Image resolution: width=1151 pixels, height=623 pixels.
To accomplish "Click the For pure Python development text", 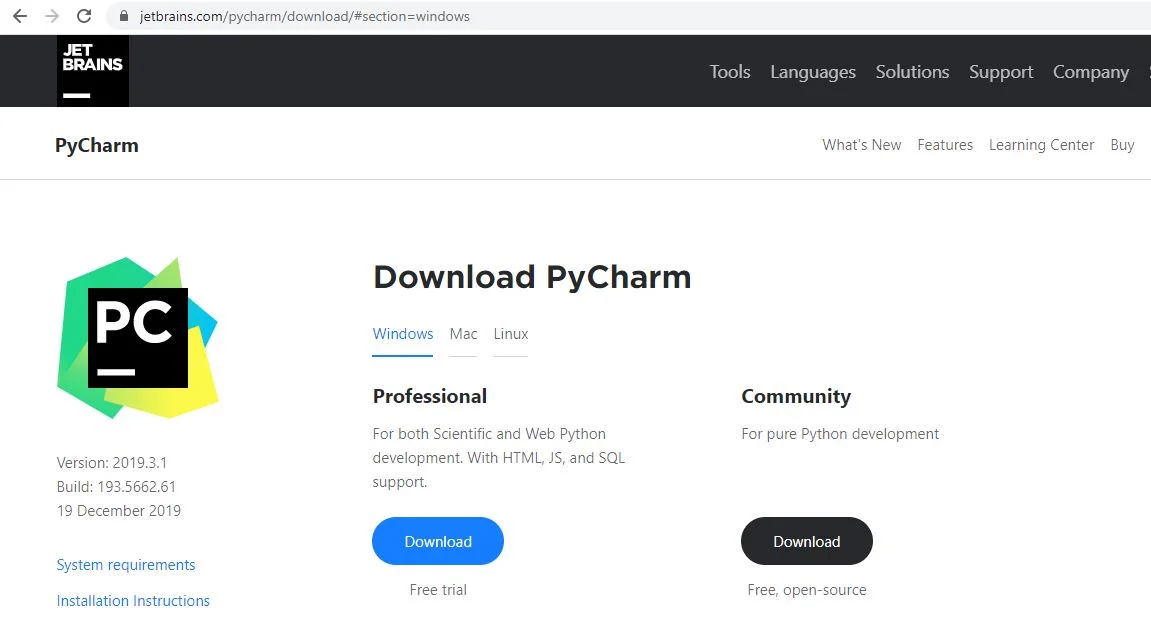I will coord(840,434).
